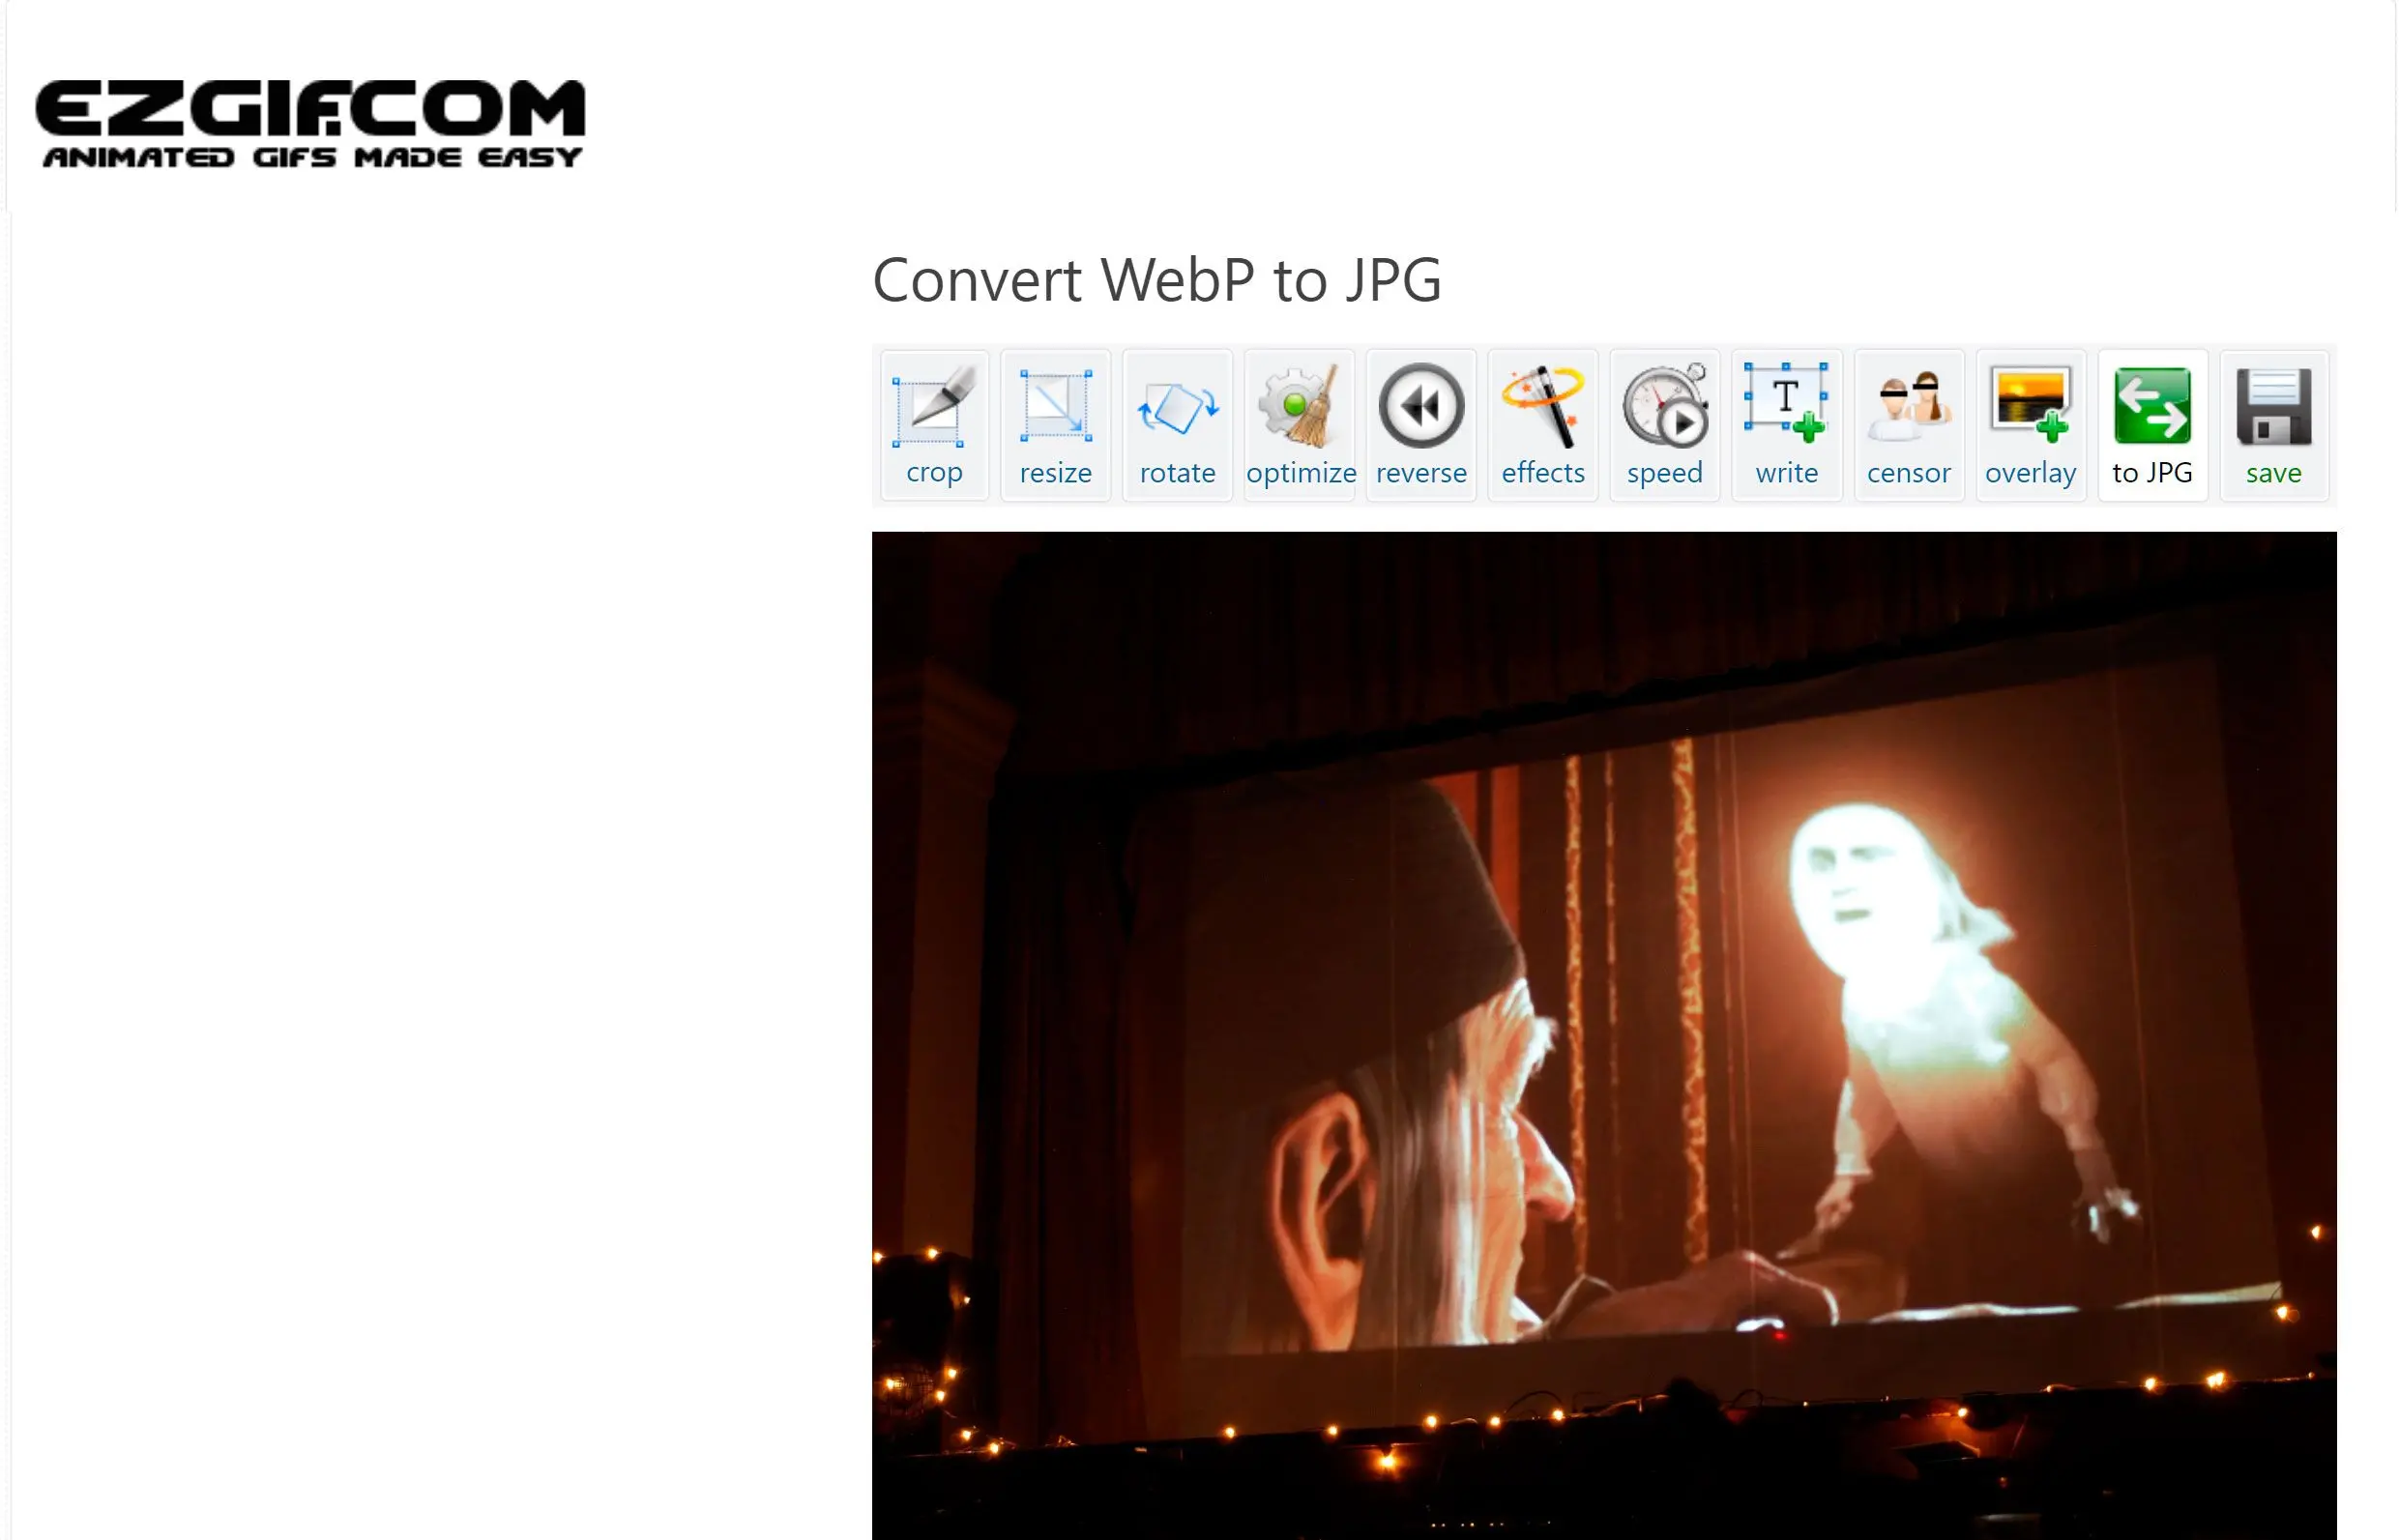Toggle the reverse playback option
The height and width of the screenshot is (1540, 2399).
[x=1419, y=424]
